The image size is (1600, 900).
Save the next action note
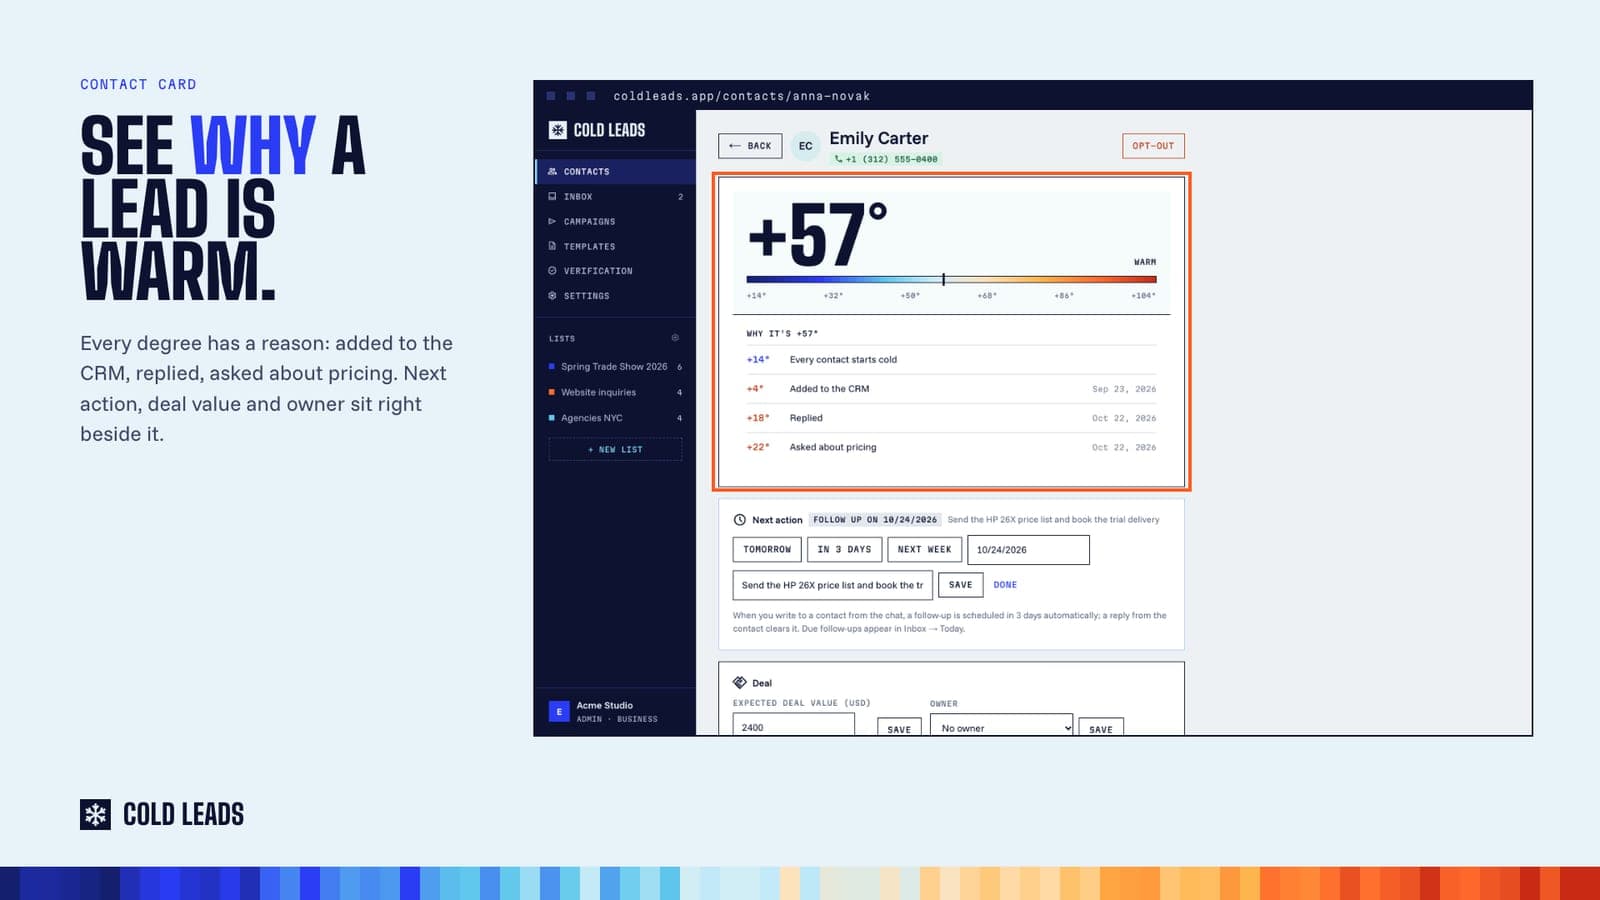tap(960, 585)
